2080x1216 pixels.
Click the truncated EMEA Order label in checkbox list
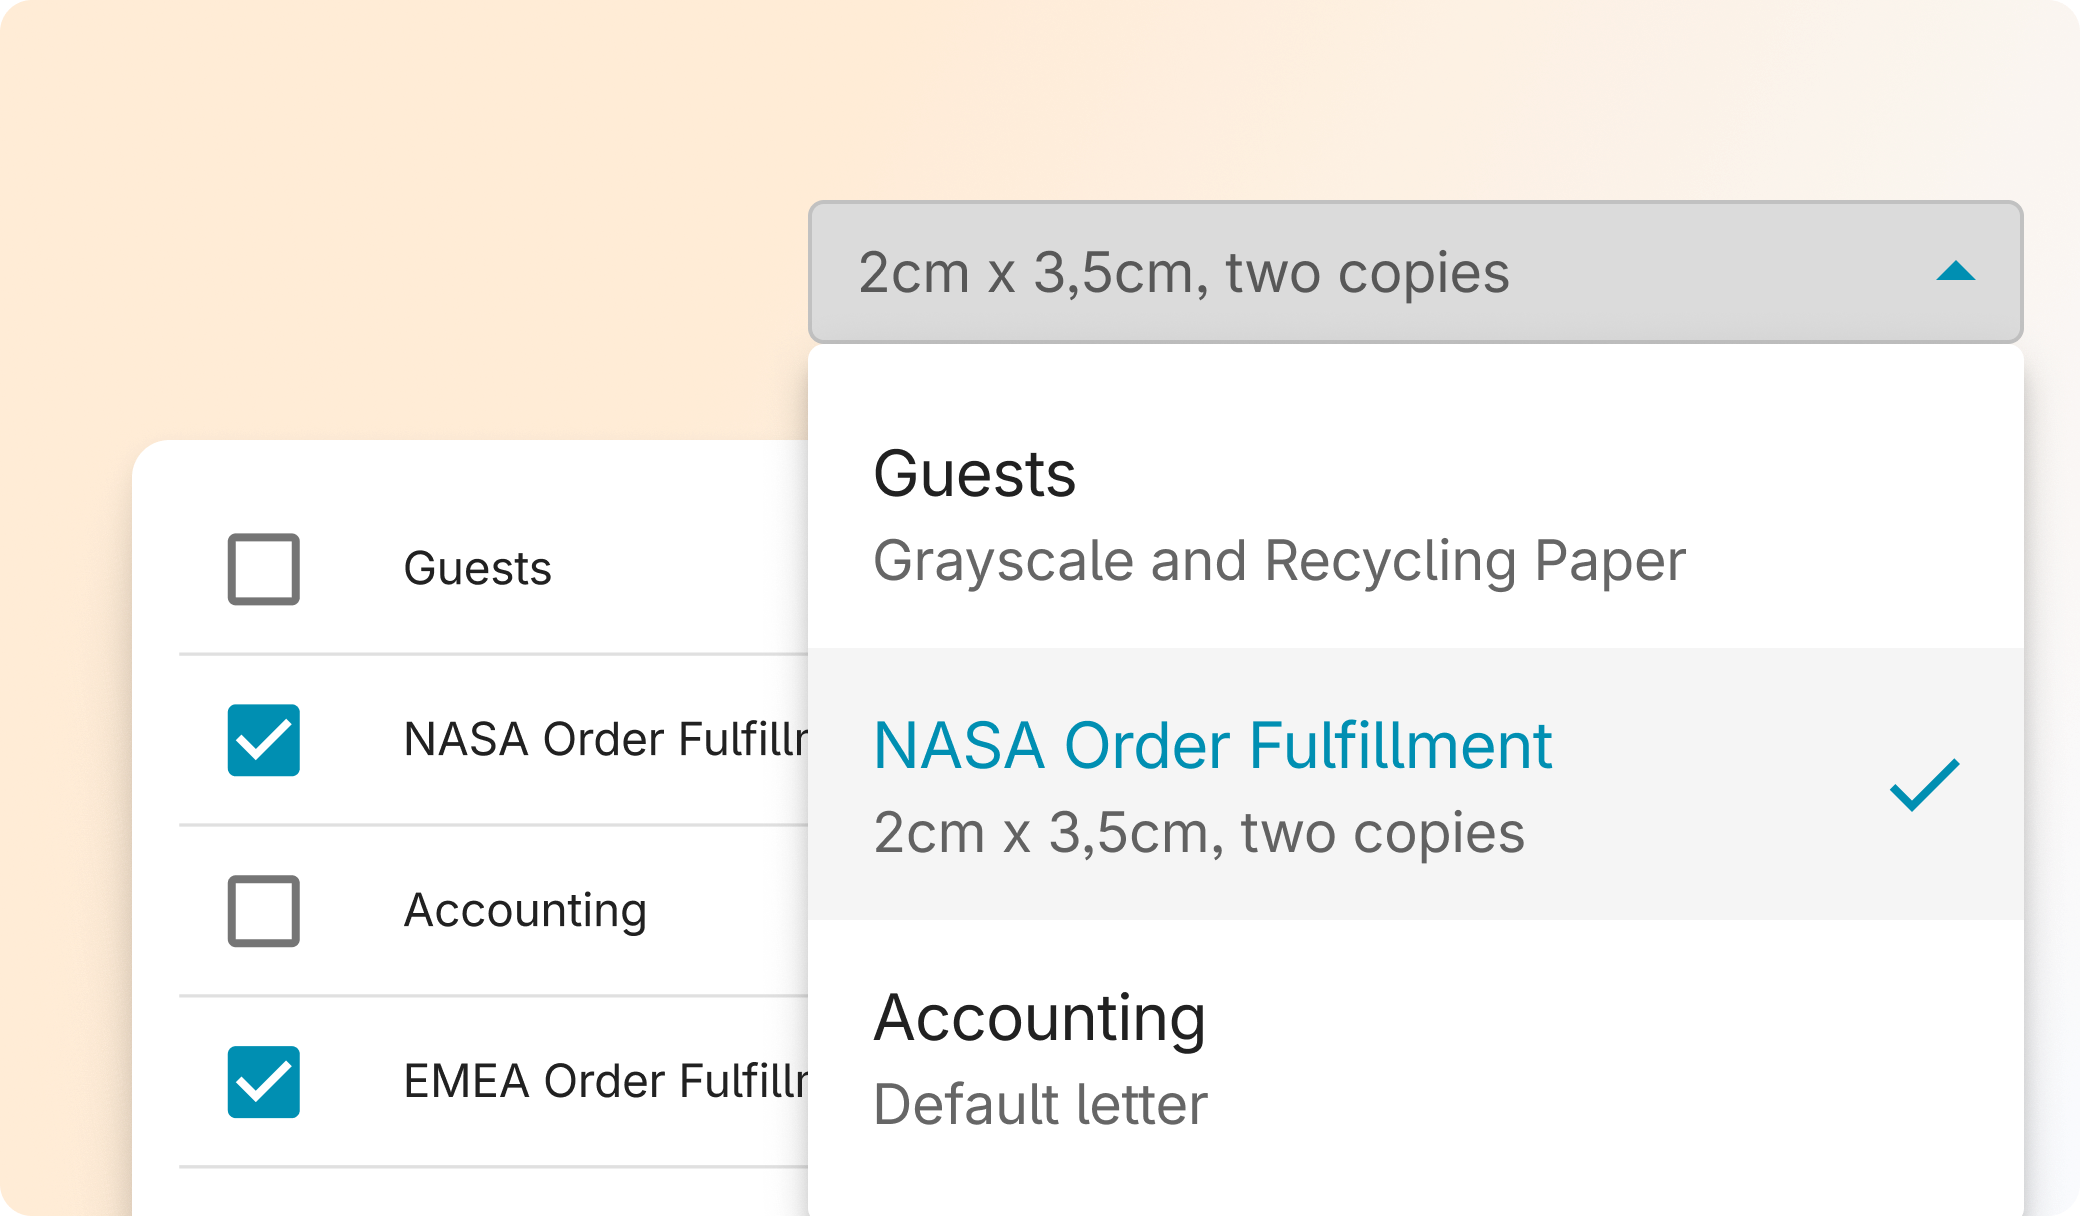click(x=606, y=1082)
